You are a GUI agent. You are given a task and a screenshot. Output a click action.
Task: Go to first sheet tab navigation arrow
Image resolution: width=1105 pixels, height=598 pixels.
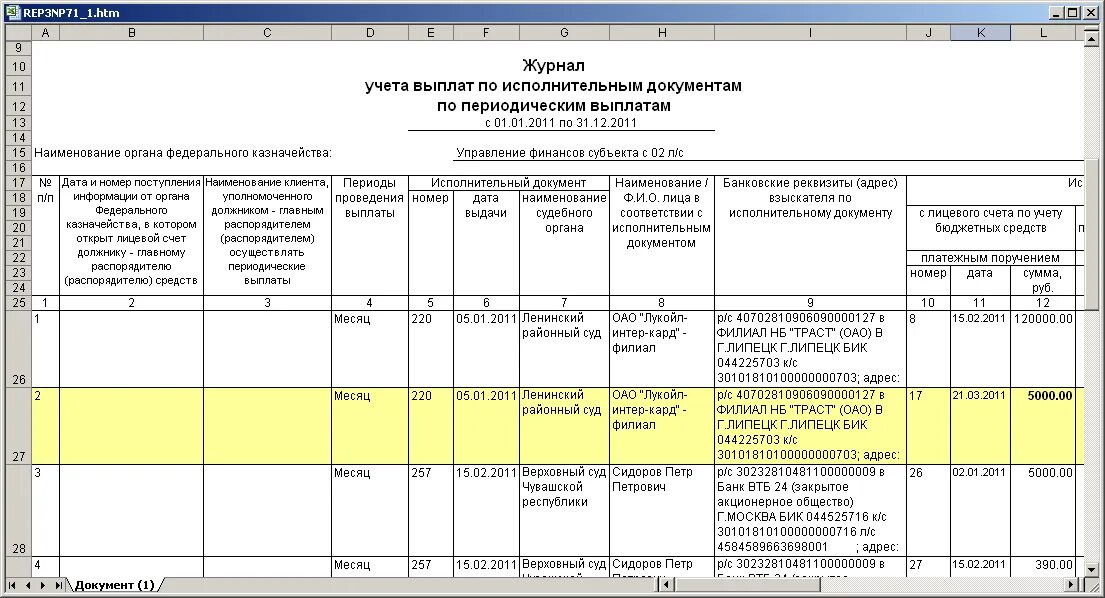pos(12,585)
